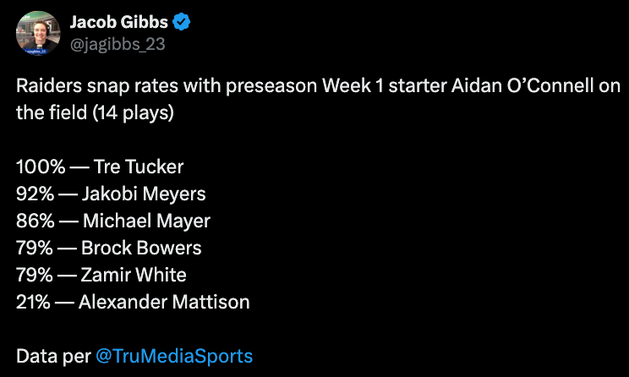The image size is (629, 377).
Task: Click the 92% figure
Action: click(x=35, y=194)
